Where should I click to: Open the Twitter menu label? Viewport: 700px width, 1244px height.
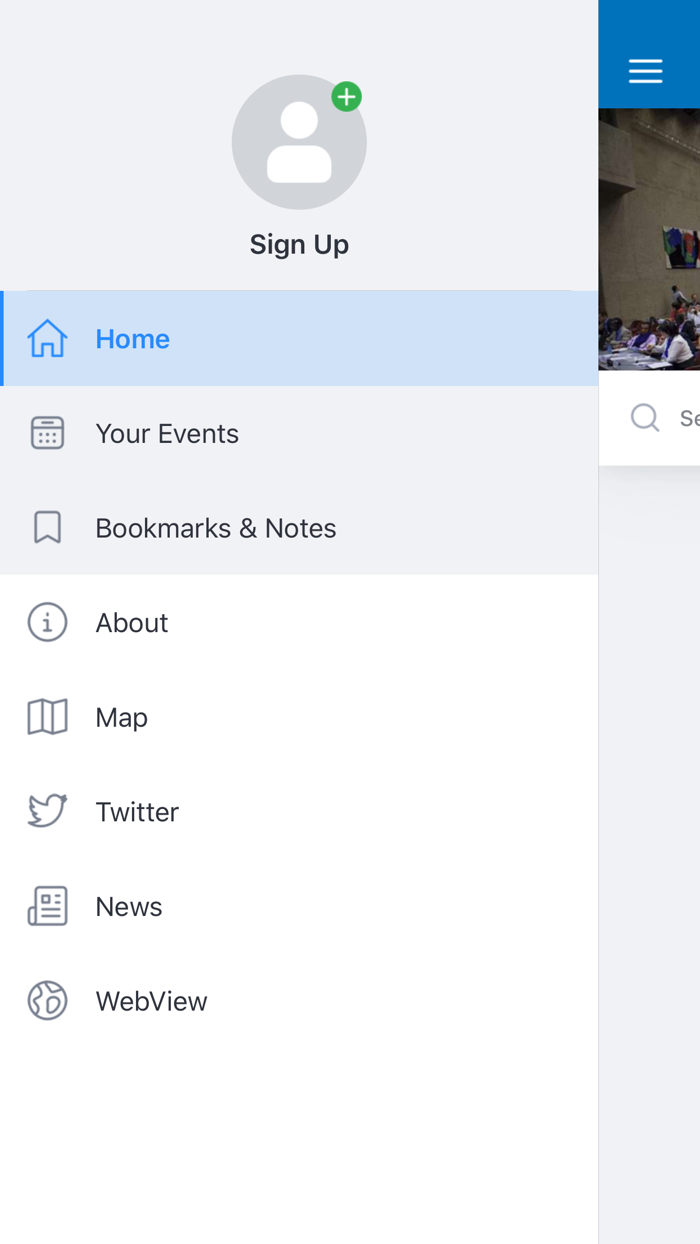(x=137, y=812)
